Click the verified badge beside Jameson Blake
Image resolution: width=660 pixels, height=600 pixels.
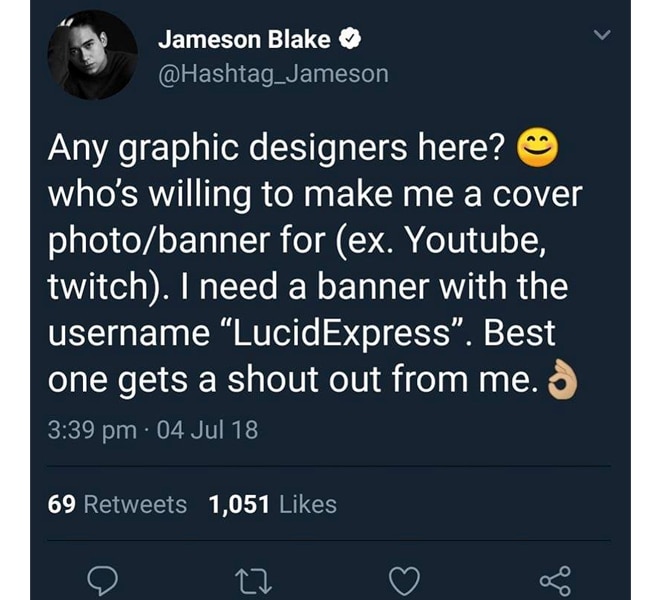pos(350,40)
